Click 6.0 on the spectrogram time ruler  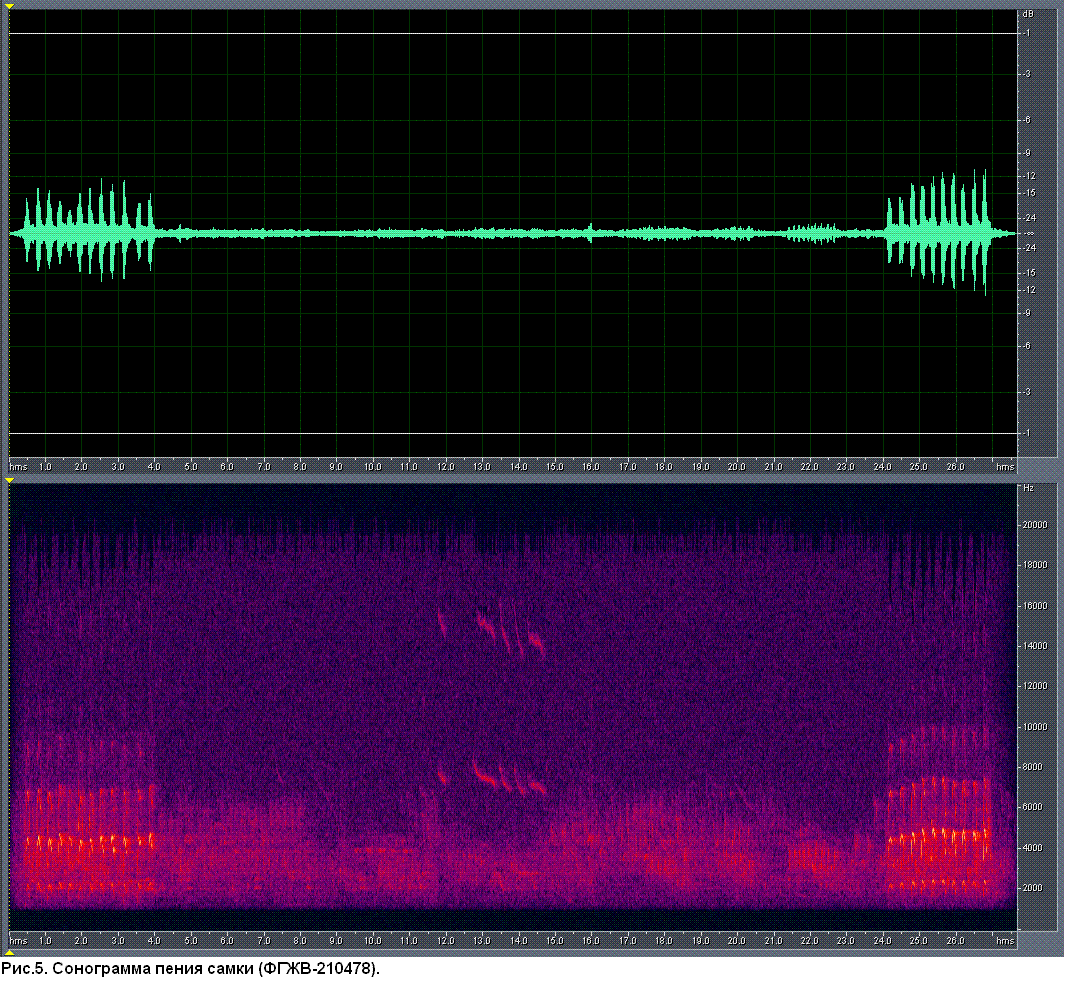coord(227,941)
